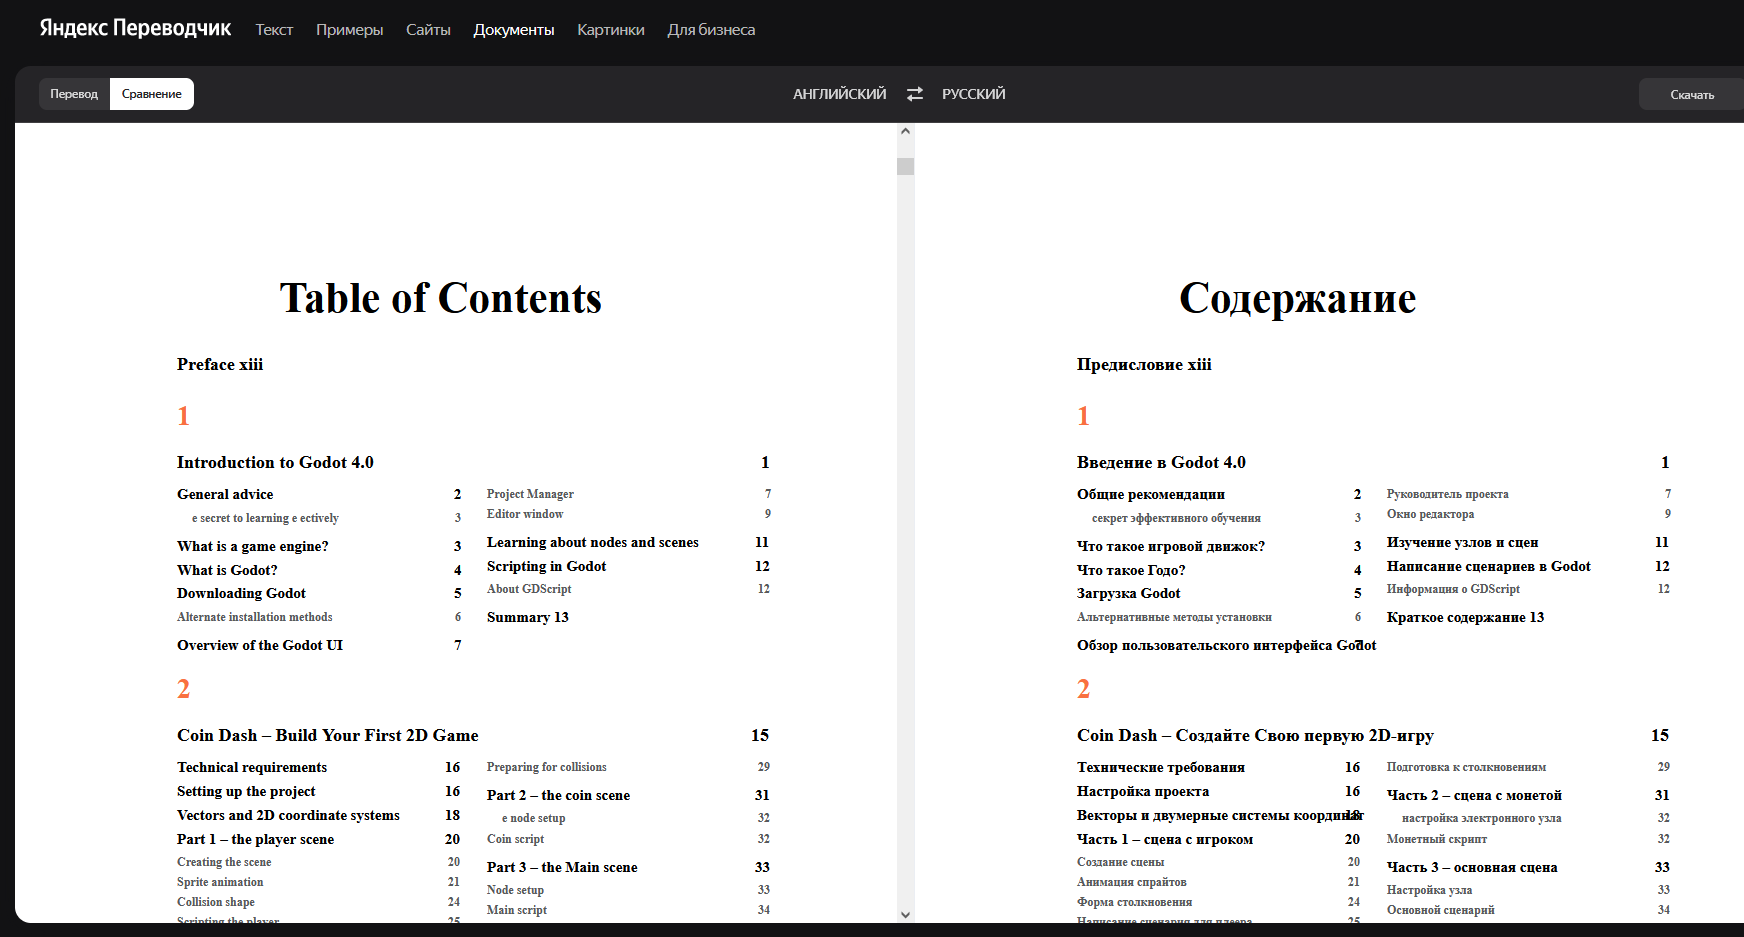Image resolution: width=1744 pixels, height=937 pixels.
Task: Click 'General advice' entry
Action: 225,494
